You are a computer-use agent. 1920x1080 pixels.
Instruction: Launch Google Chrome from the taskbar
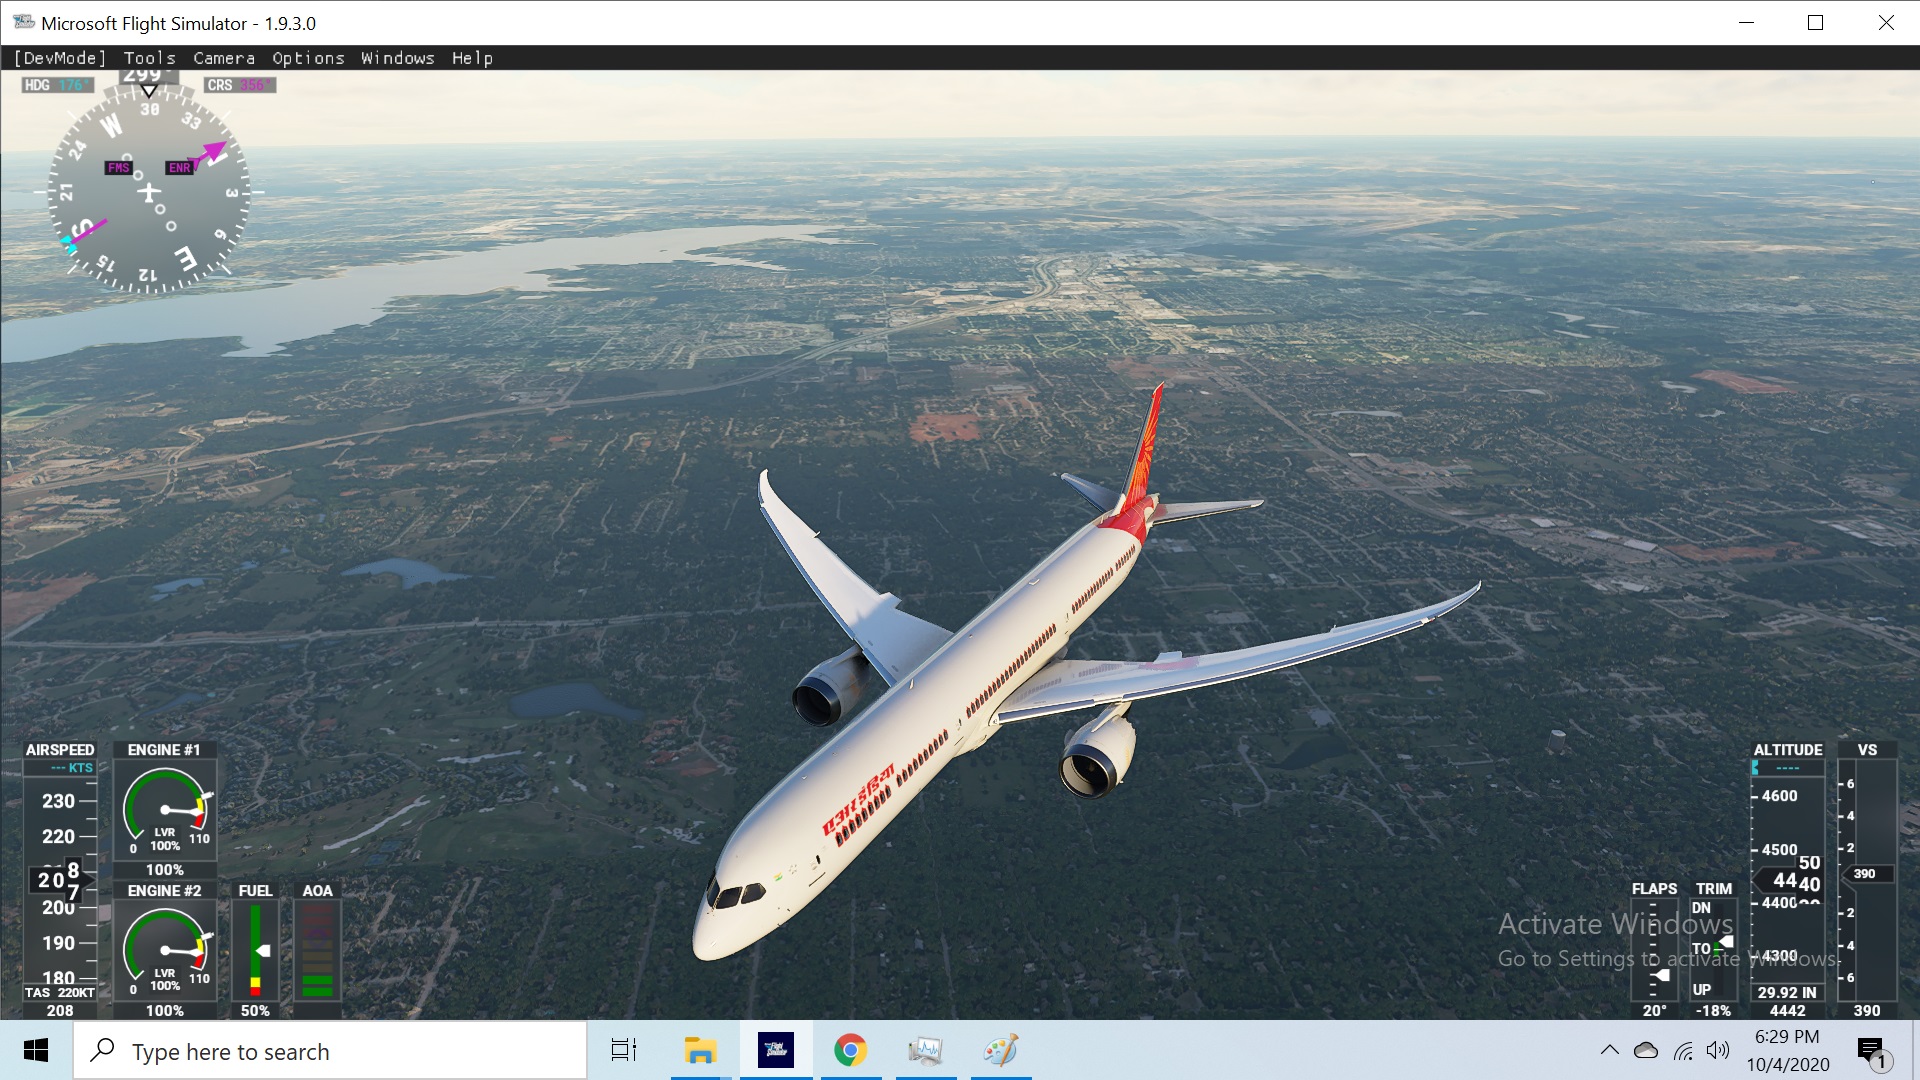point(851,1050)
